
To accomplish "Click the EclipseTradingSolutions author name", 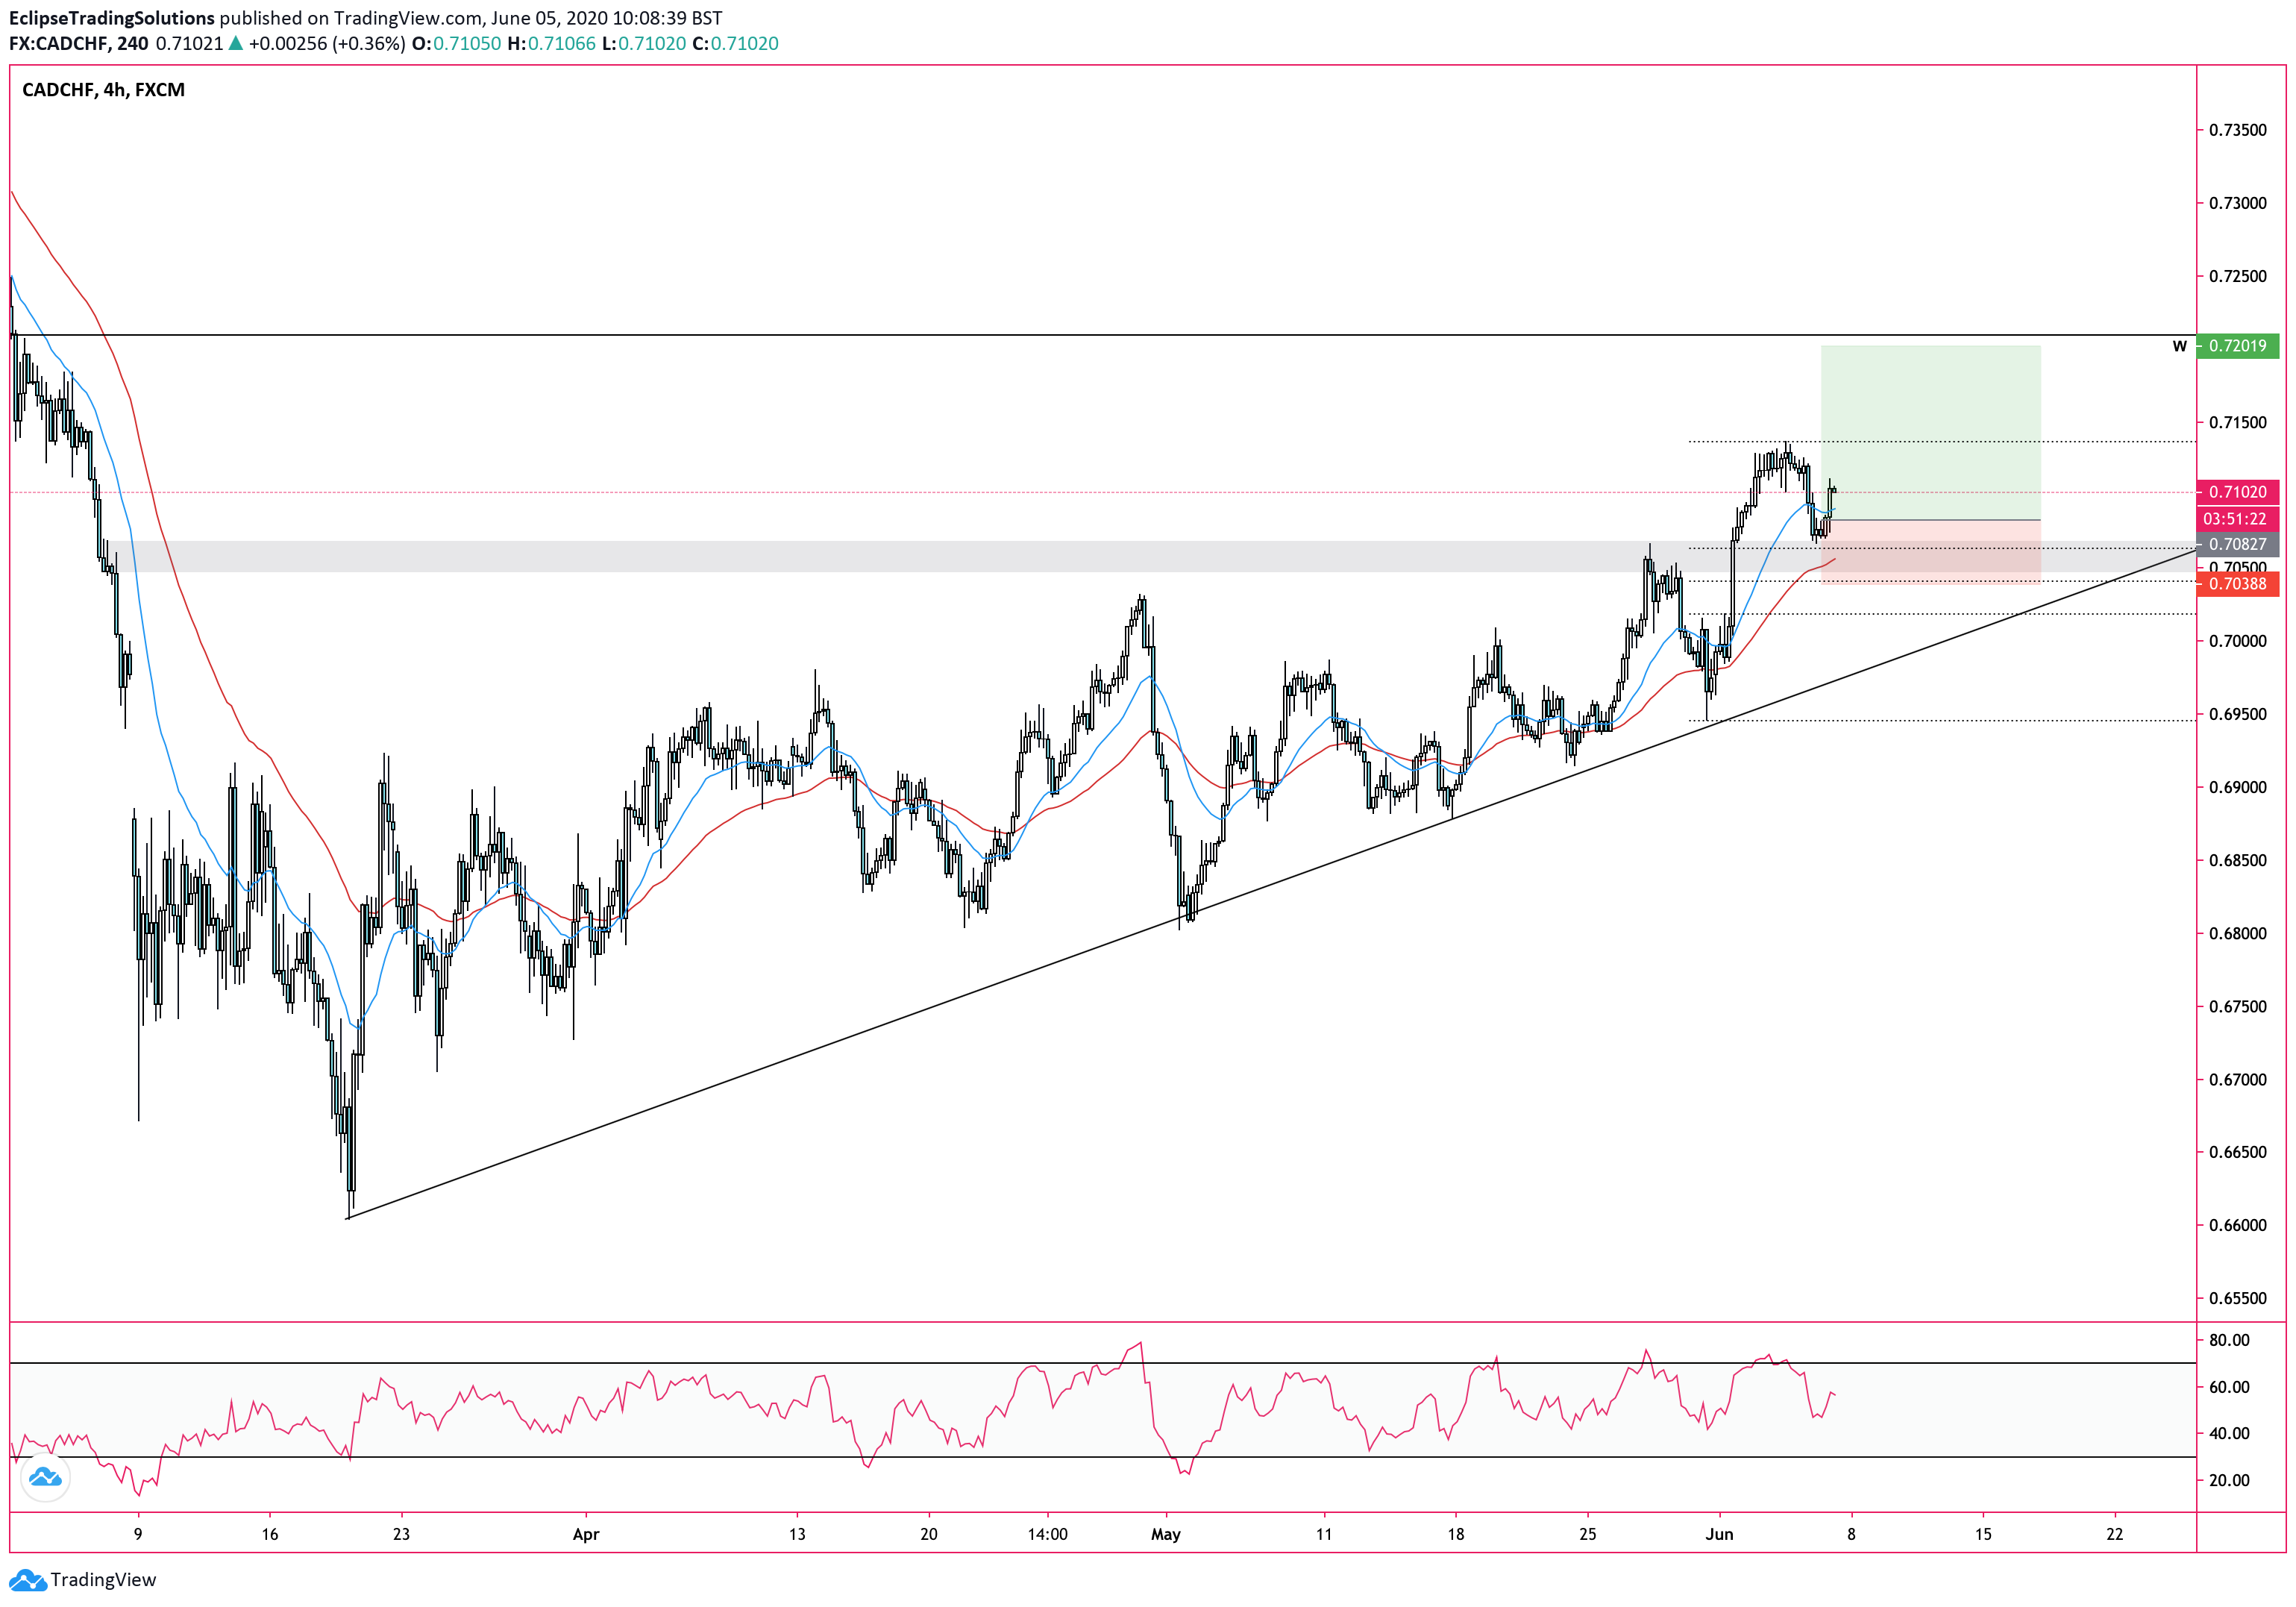I will pyautogui.click(x=111, y=18).
